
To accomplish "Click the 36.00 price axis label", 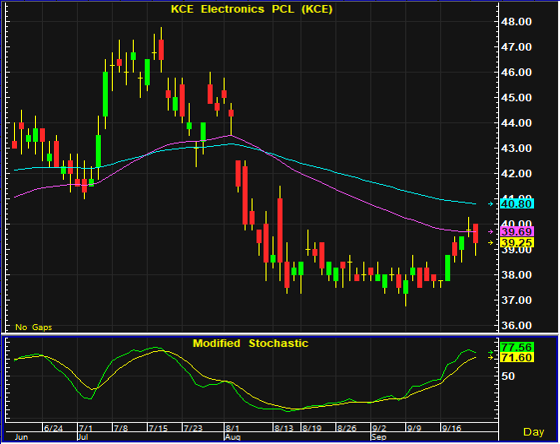I will click(516, 325).
